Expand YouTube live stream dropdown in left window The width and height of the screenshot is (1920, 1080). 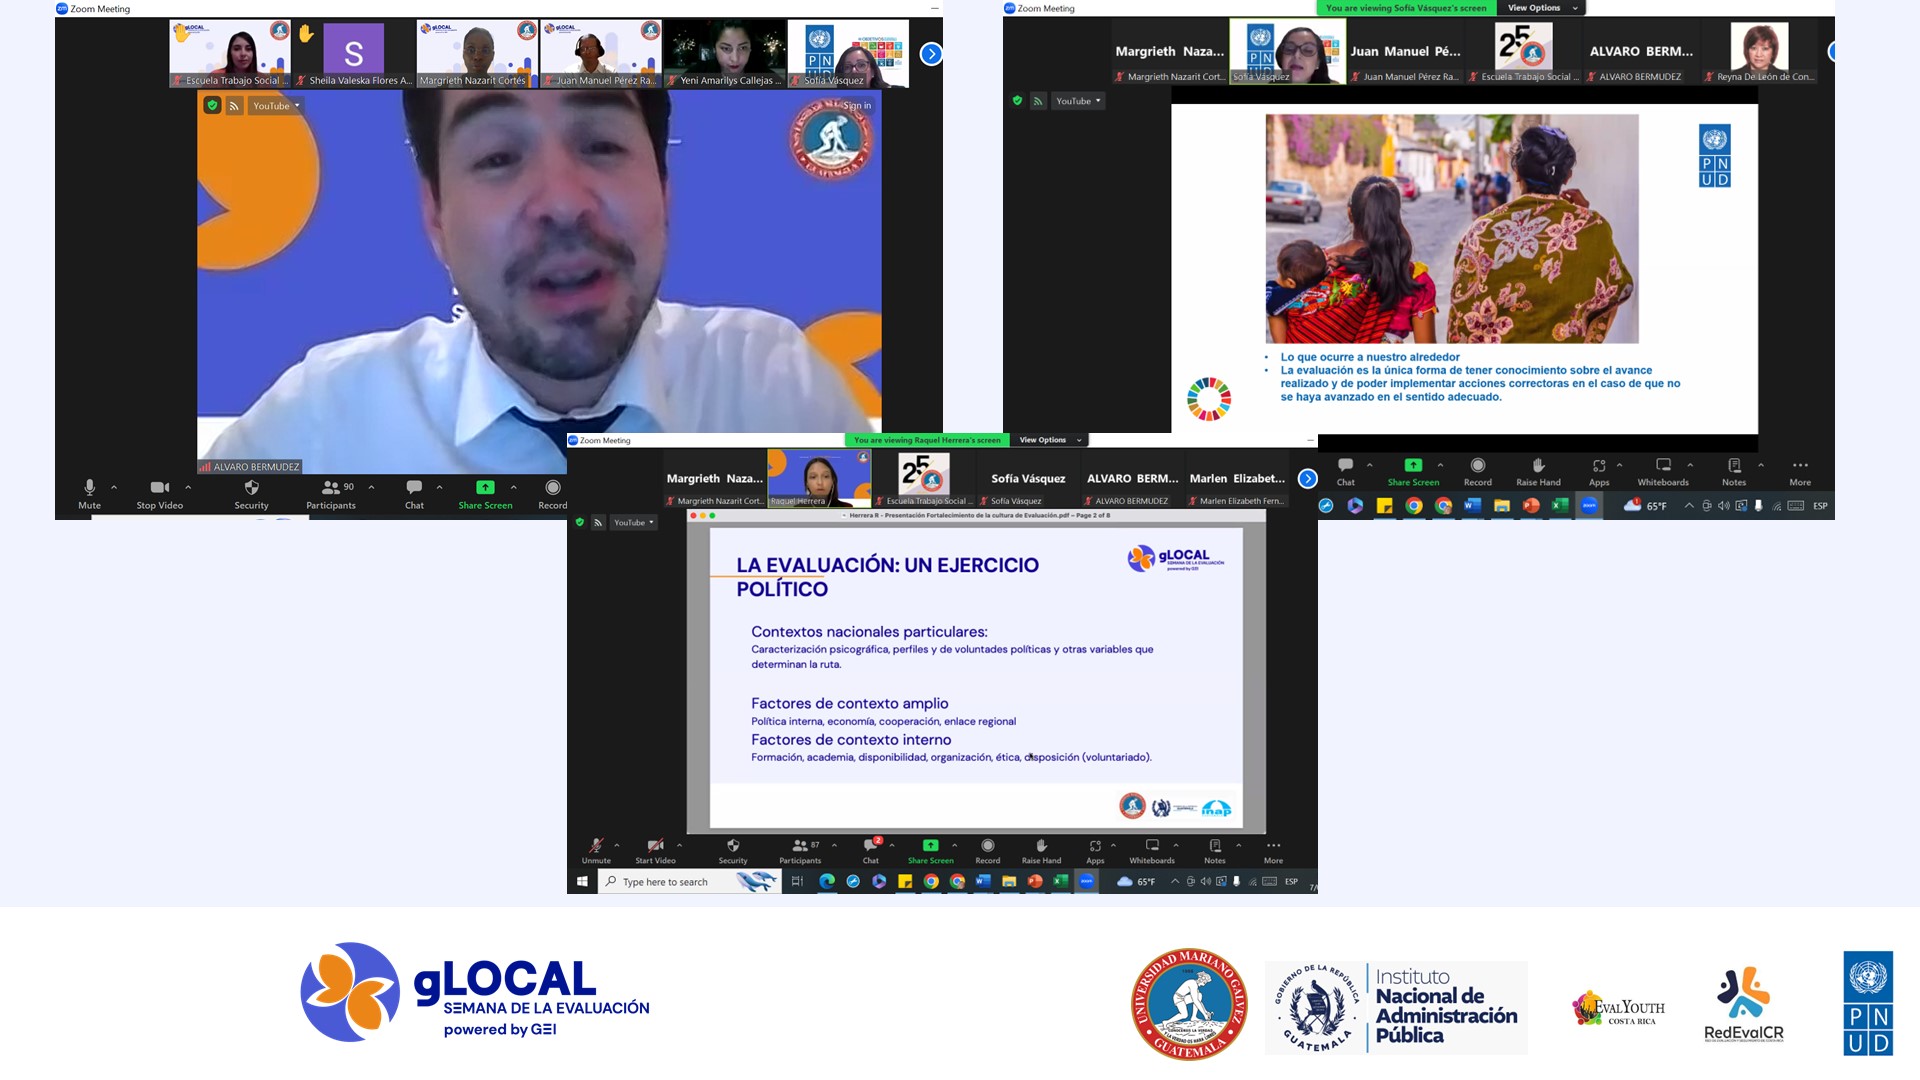[x=276, y=106]
